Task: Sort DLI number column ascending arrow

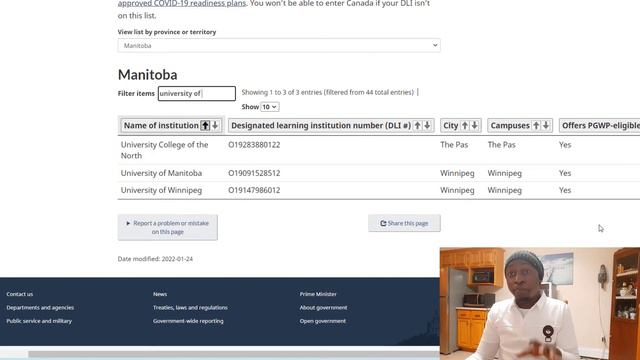Action: (x=418, y=126)
